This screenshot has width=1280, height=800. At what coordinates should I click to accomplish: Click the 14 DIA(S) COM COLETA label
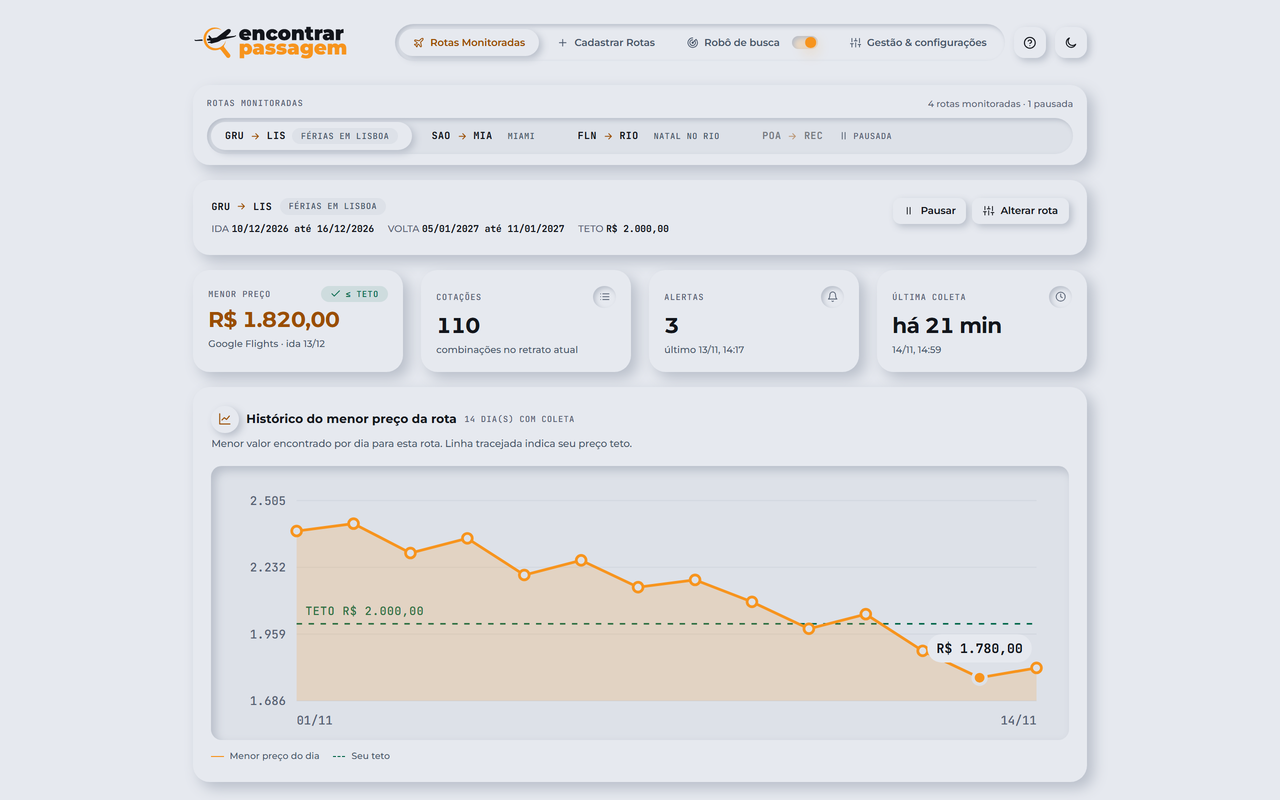pos(519,419)
